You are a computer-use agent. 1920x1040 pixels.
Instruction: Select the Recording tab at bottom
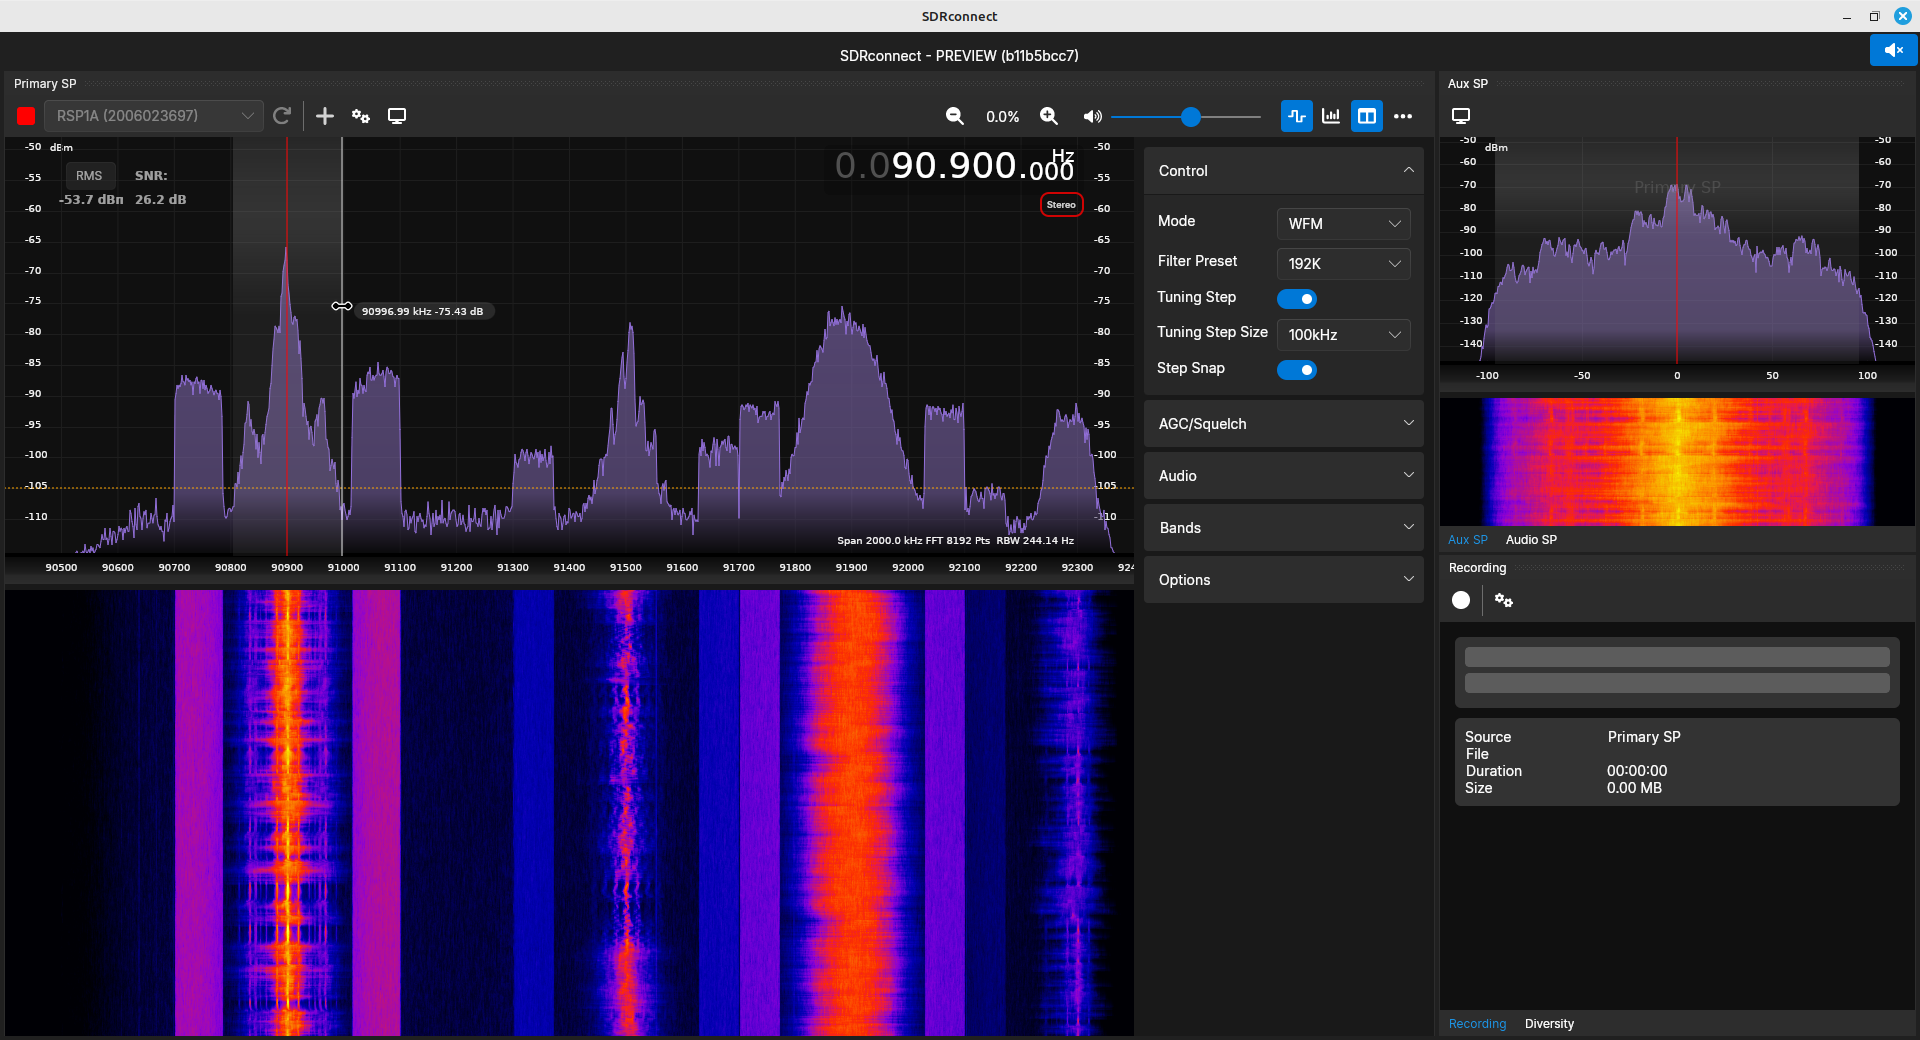tap(1477, 1024)
